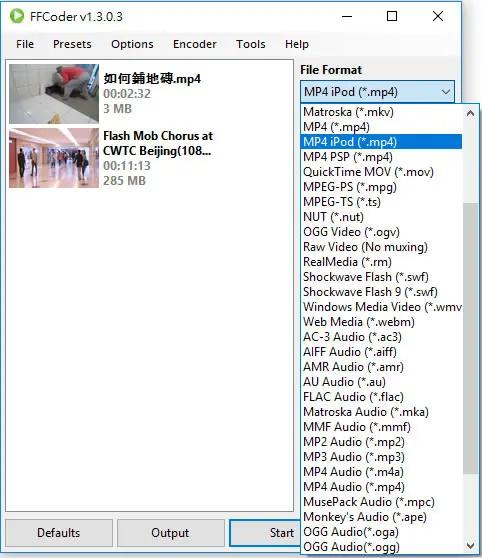
Task: Open the Encoder menu
Action: (195, 44)
